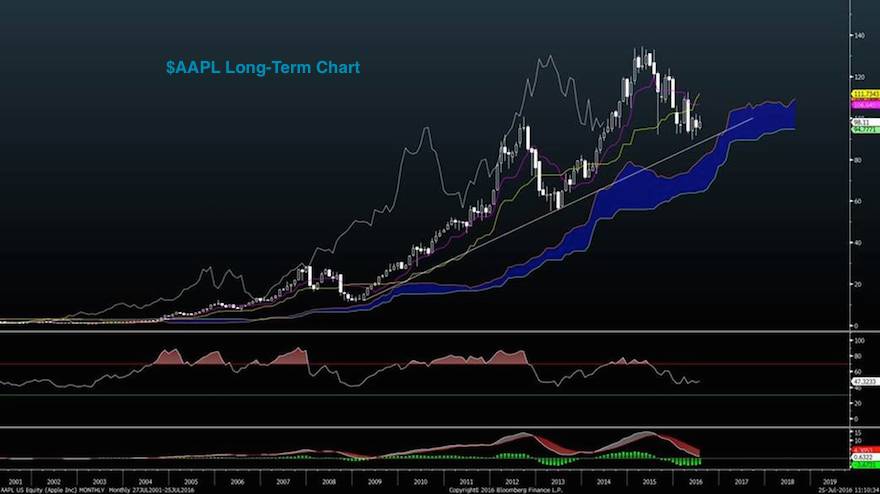Viewport: 880px width, 494px height.
Task: Click the white MACD value tag 0.6322
Action: click(x=863, y=458)
